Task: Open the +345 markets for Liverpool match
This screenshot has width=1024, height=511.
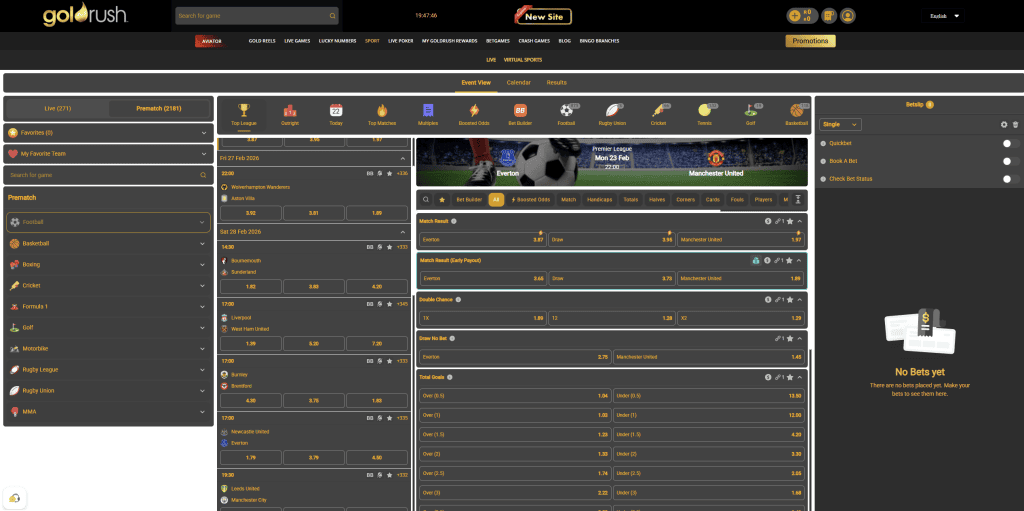Action: [x=403, y=304]
